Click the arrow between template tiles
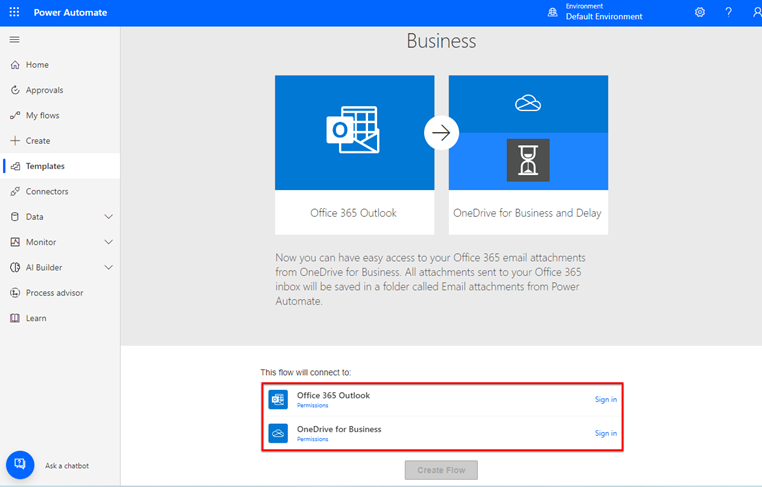Viewport: 762px width, 487px height. [441, 133]
